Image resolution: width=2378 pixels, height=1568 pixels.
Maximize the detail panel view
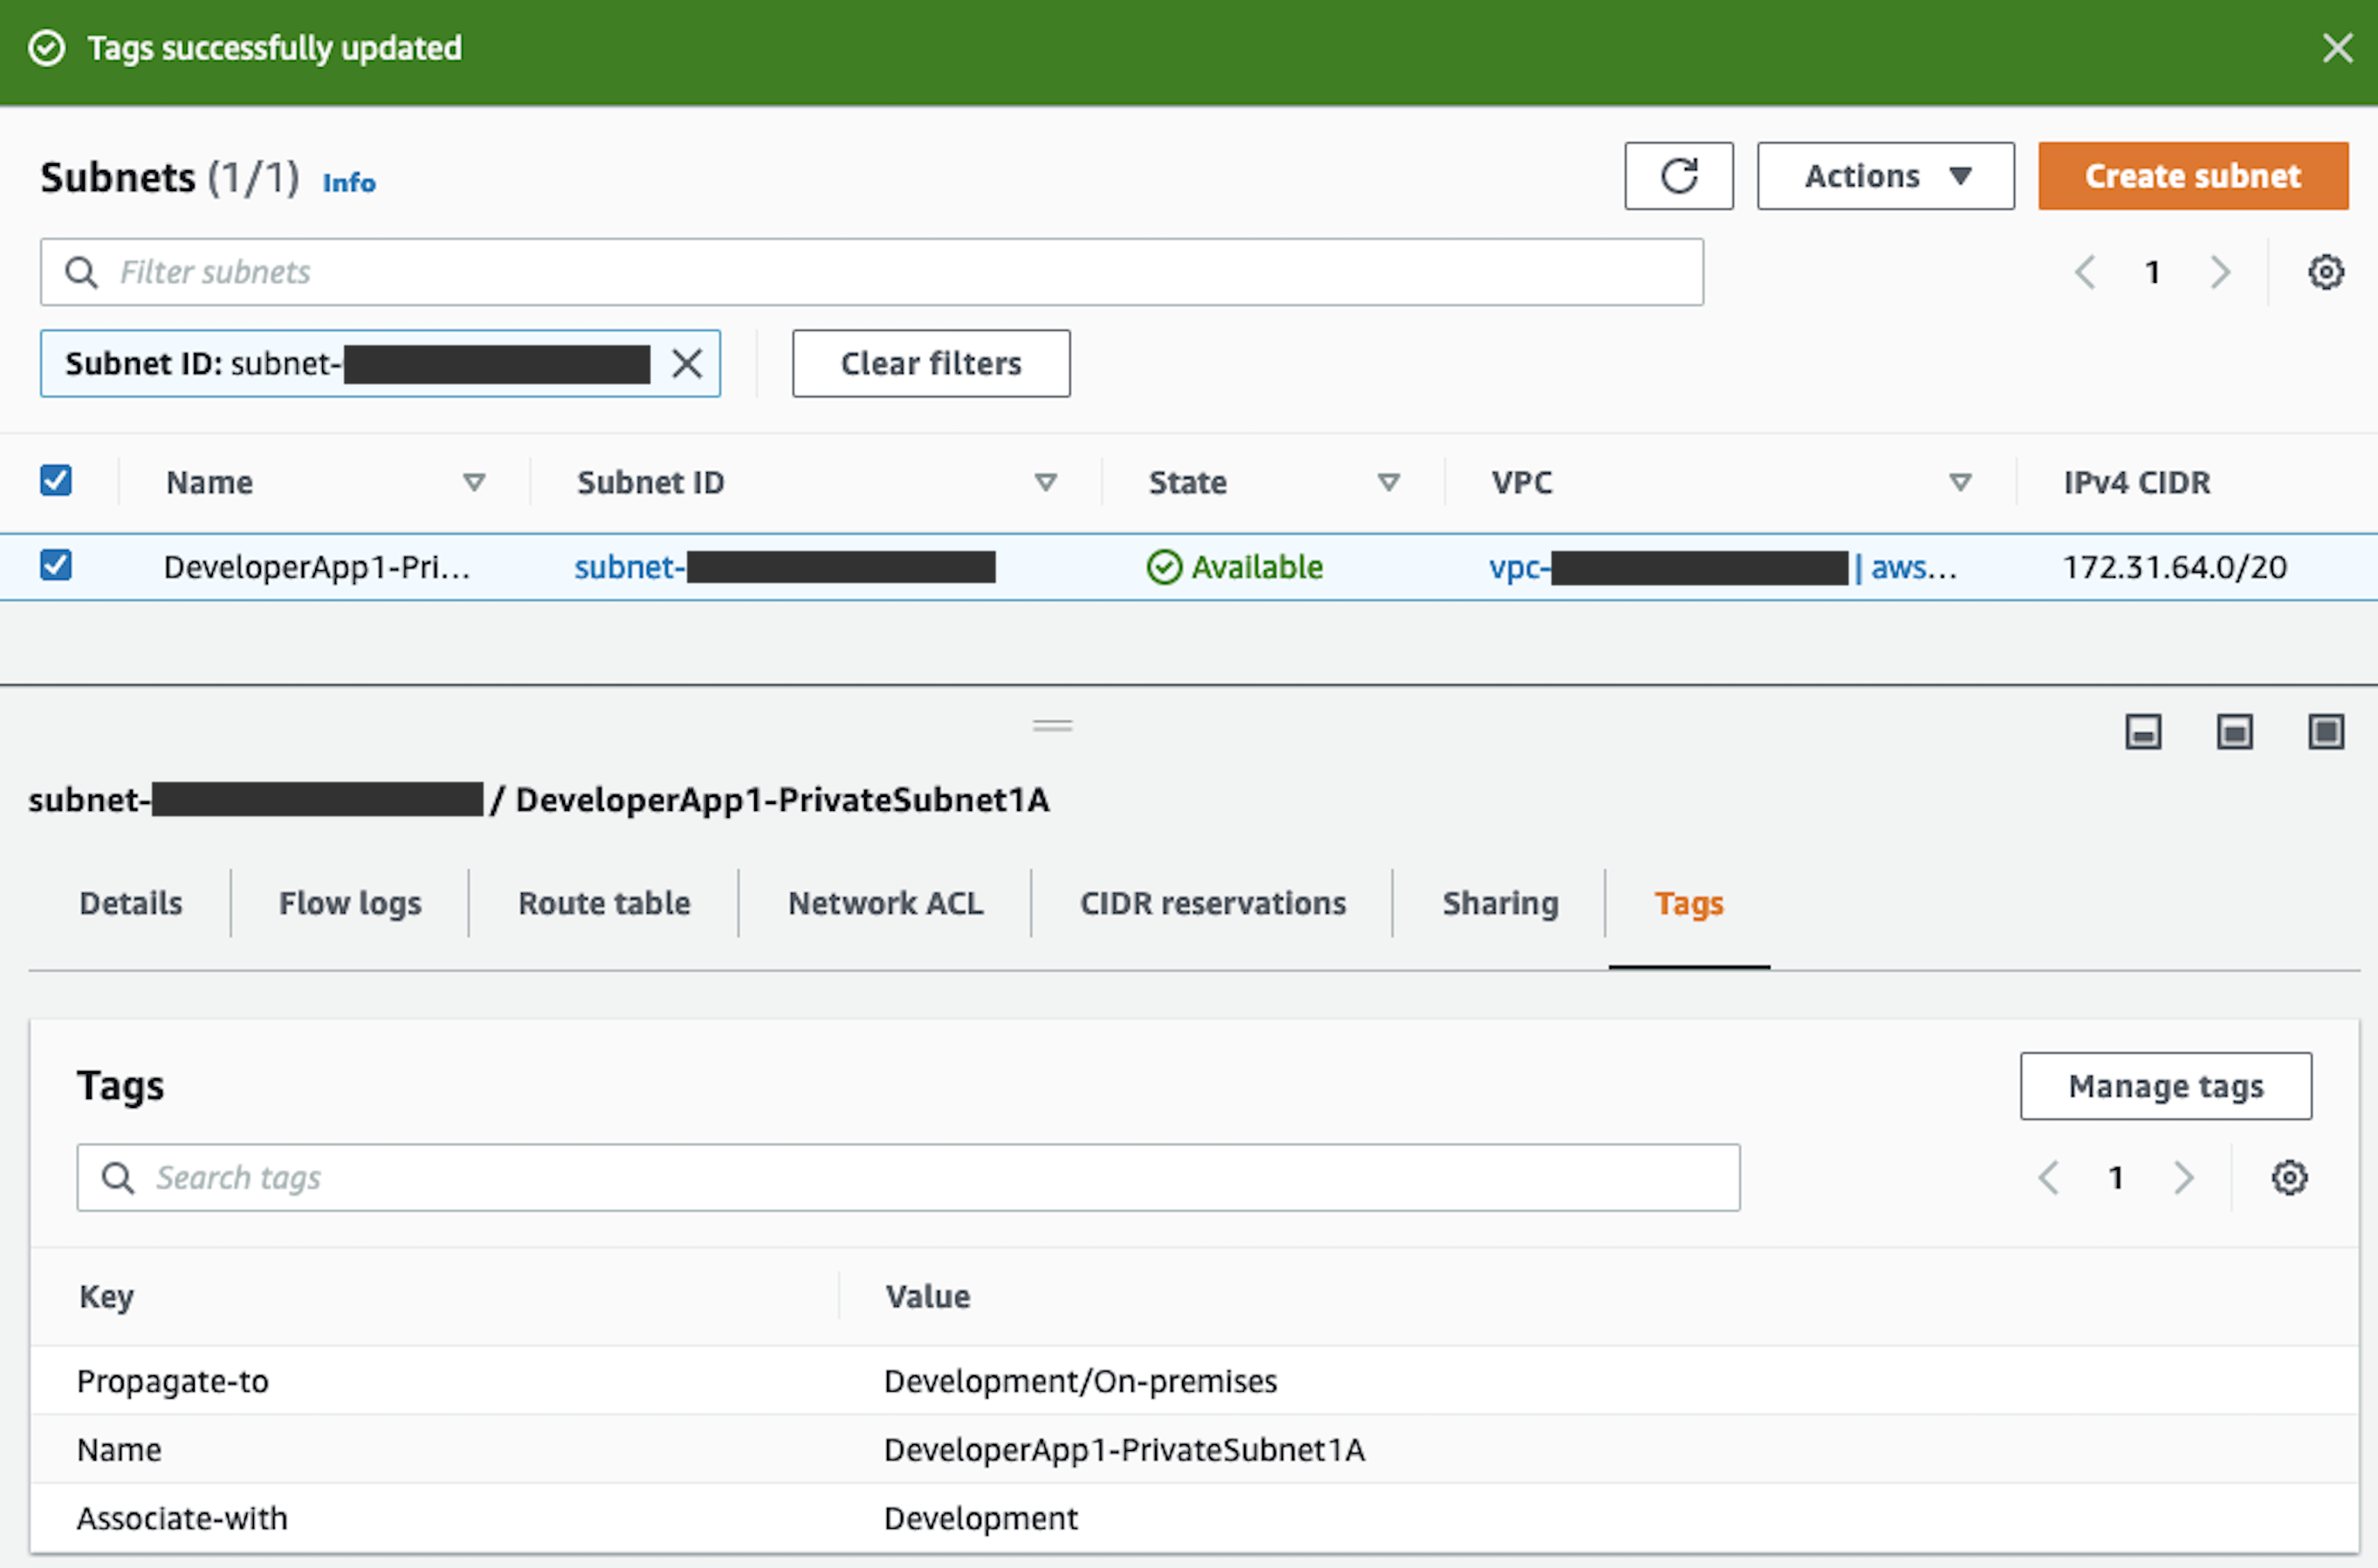click(2325, 731)
